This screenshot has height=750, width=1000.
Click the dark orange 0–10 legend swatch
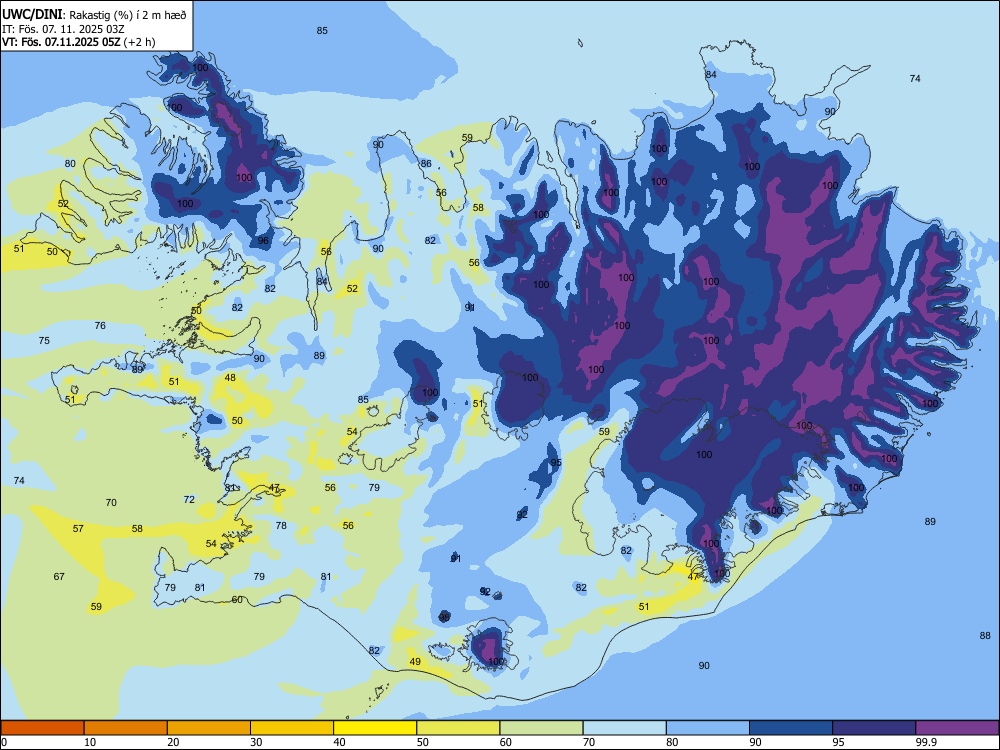point(42,728)
